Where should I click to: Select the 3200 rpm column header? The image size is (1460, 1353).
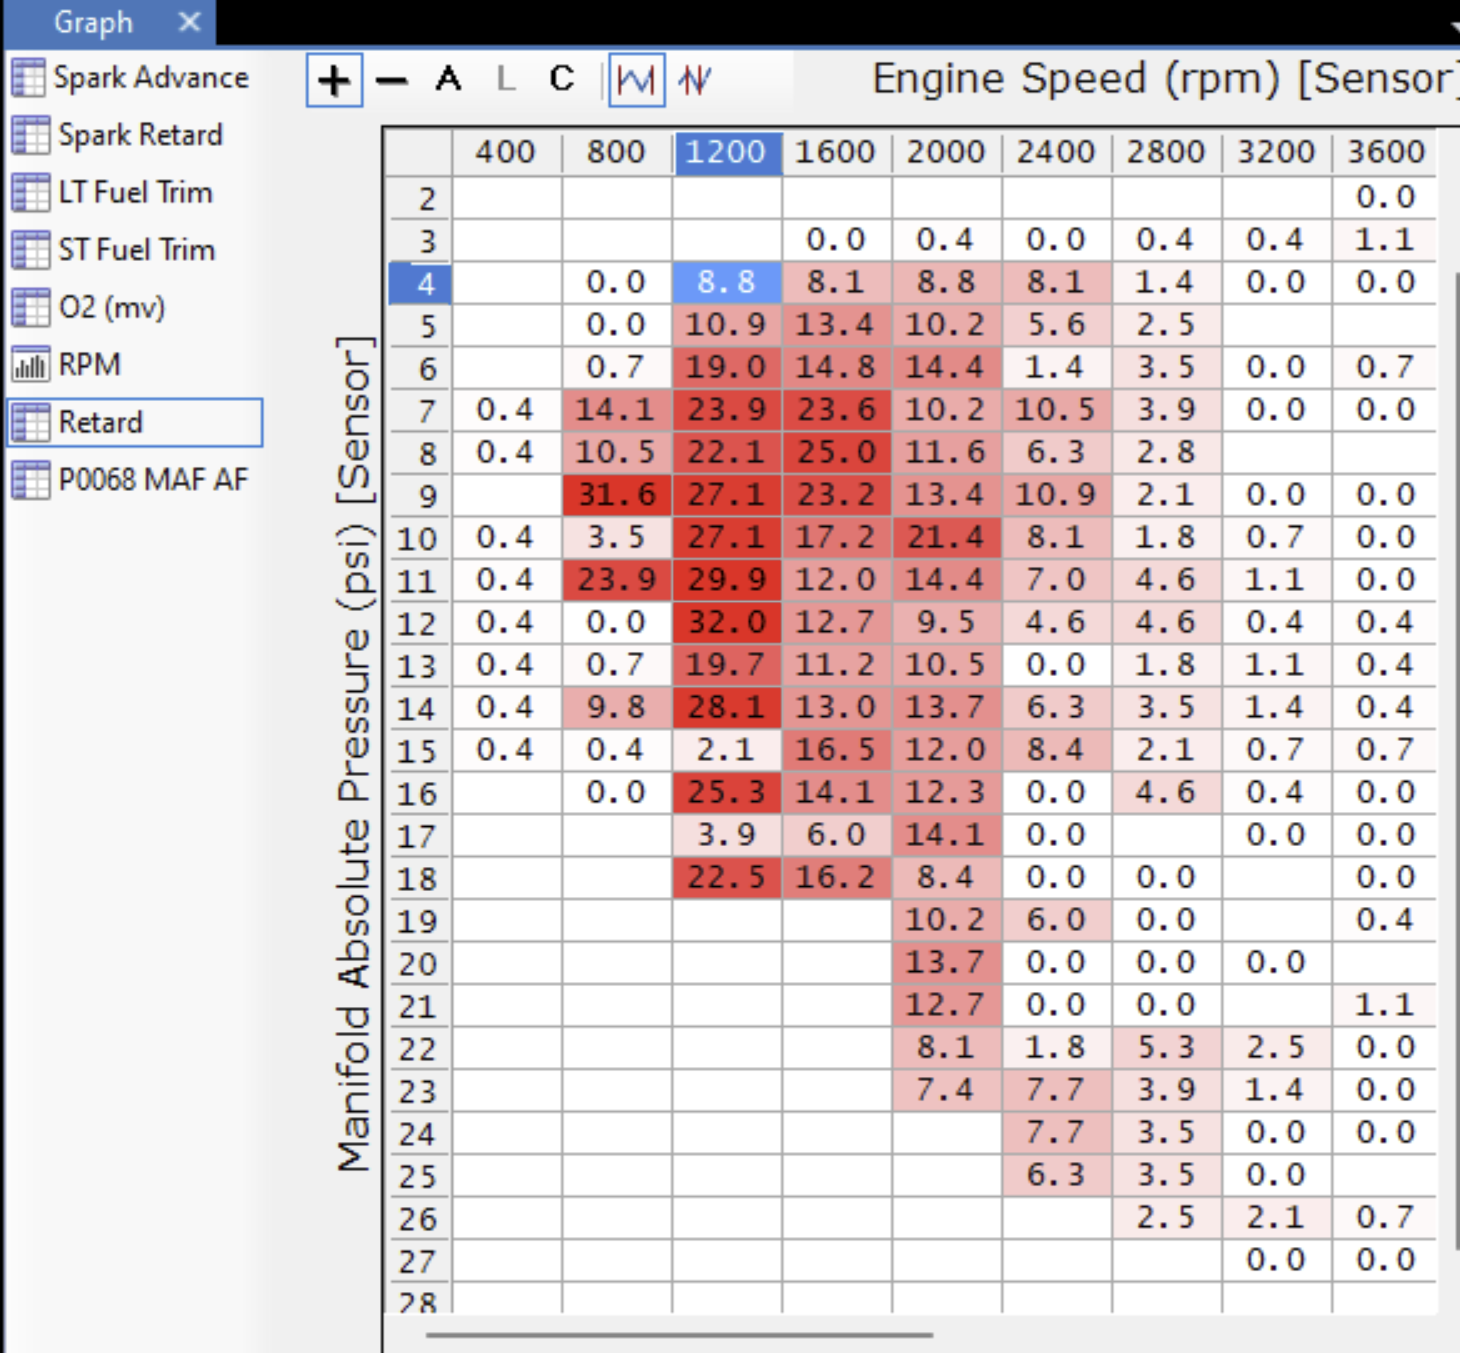coord(1276,153)
